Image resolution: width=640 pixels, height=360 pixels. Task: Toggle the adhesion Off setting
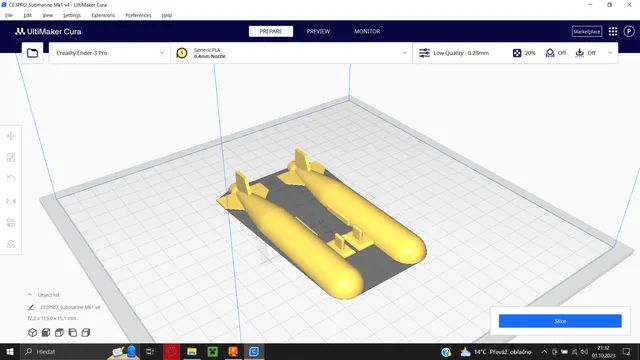pos(585,53)
